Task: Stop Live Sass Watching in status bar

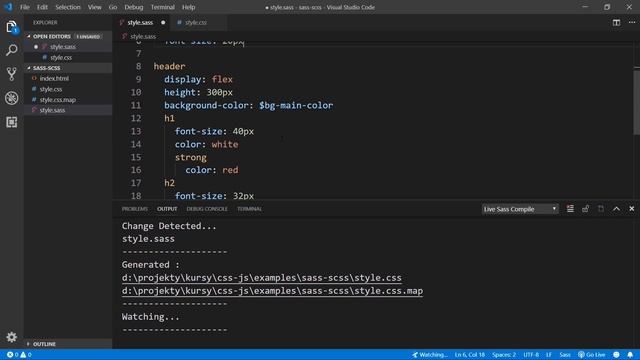Action: click(x=429, y=355)
